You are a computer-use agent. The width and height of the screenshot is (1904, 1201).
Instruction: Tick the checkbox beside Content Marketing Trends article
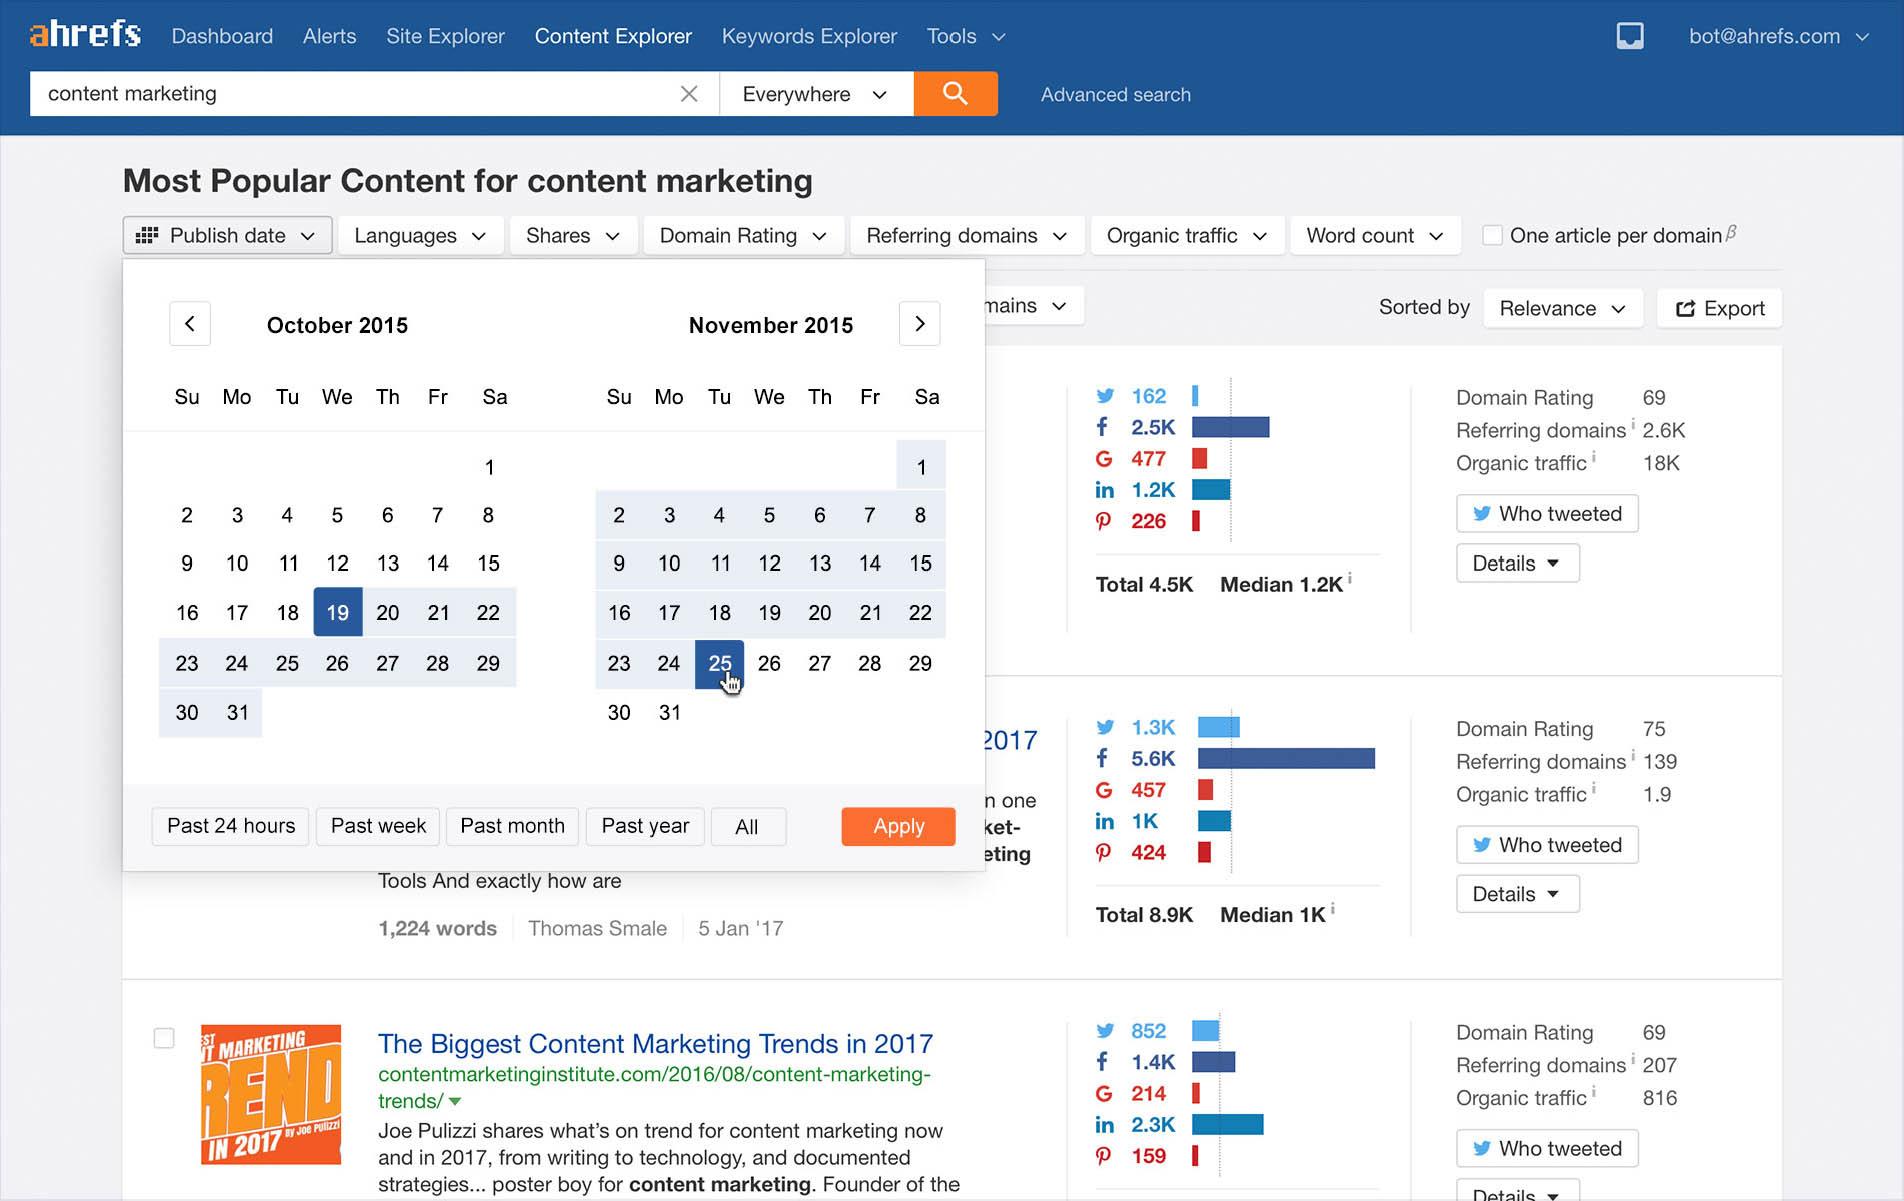coord(164,1038)
